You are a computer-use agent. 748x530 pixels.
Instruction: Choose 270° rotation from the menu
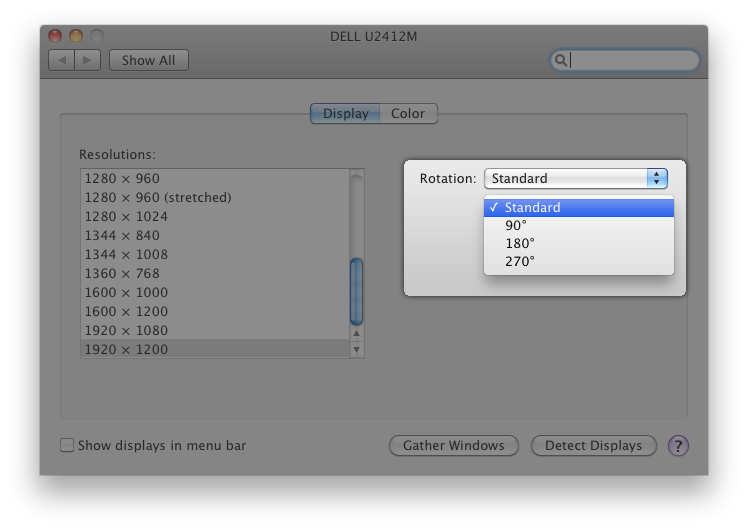(579, 261)
